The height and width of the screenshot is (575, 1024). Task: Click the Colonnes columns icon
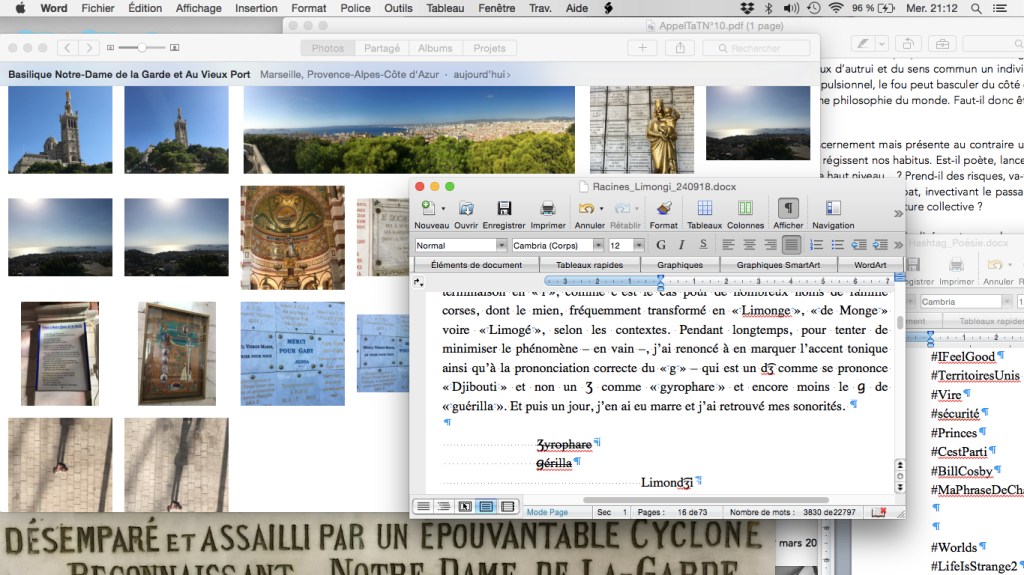[x=745, y=209]
